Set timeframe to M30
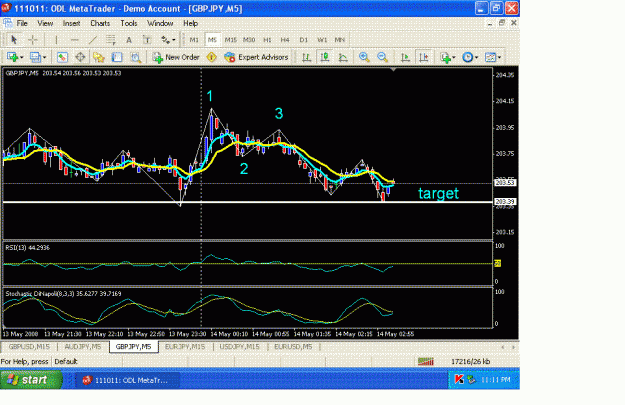This screenshot has height=405, width=625. pyautogui.click(x=249, y=40)
